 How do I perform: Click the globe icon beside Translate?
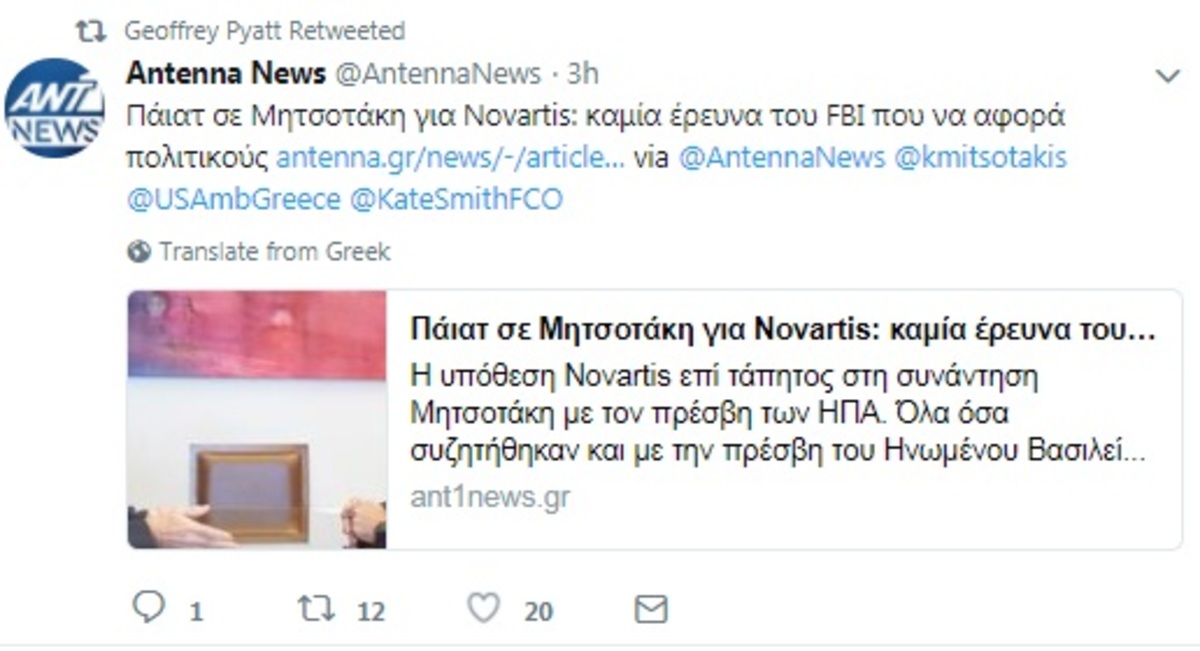point(139,251)
